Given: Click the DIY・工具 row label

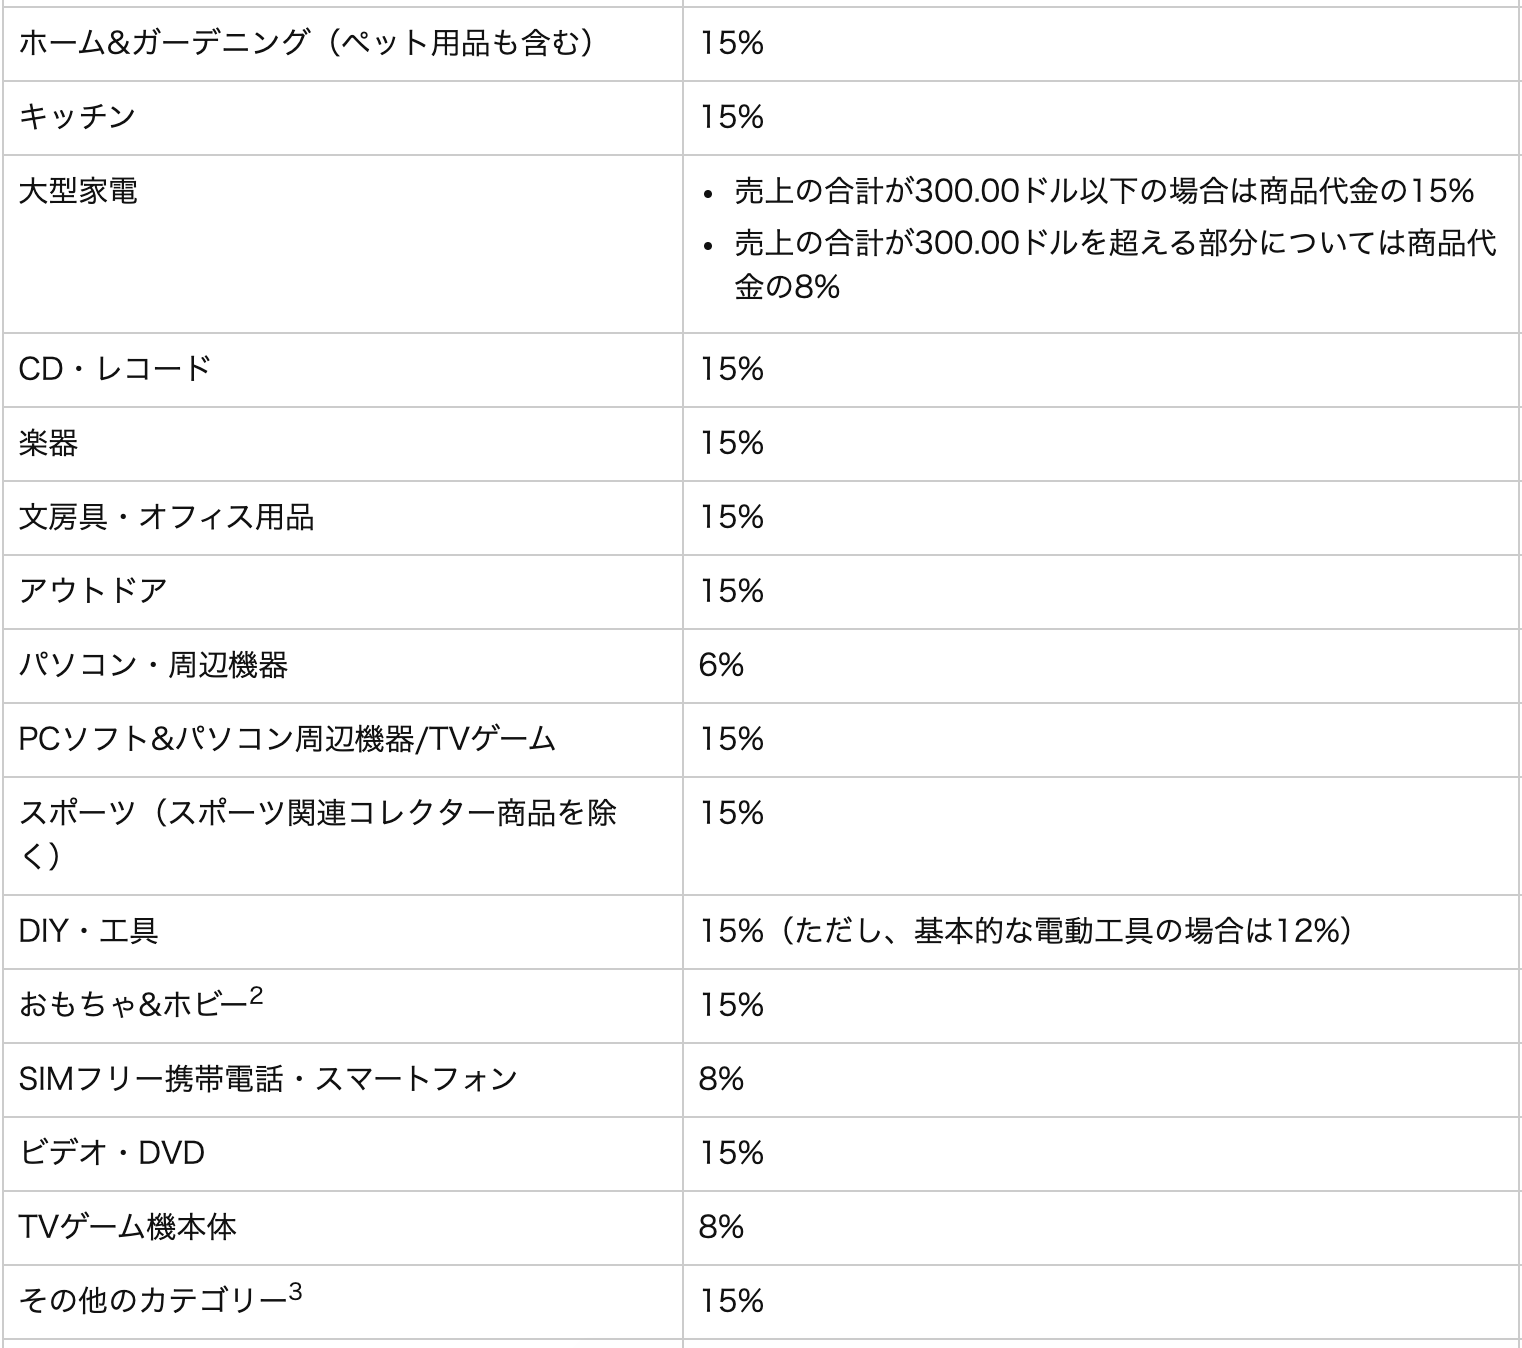Looking at the screenshot, I should pyautogui.click(x=88, y=931).
